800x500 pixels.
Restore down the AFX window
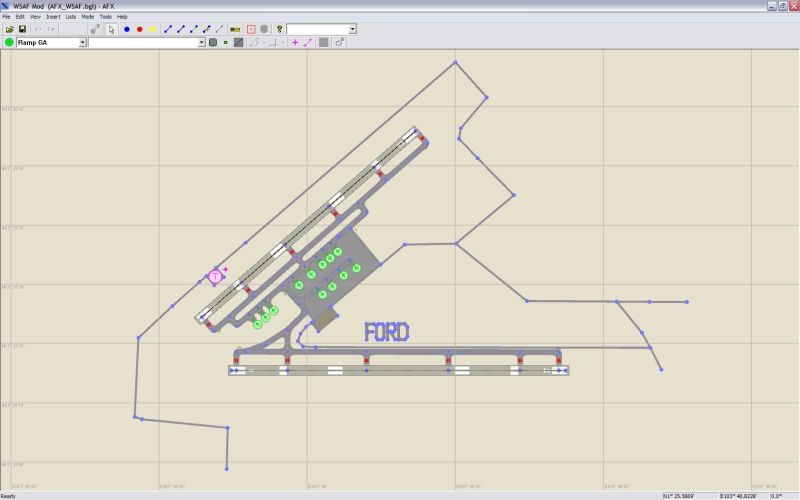[782, 6]
